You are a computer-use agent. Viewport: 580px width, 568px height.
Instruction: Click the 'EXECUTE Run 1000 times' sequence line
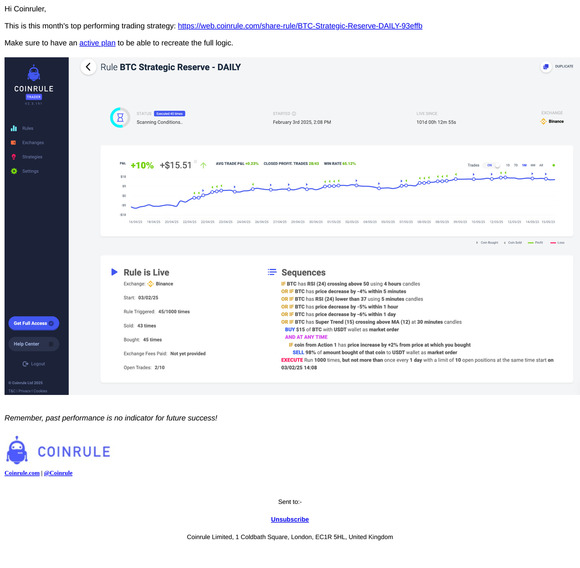point(417,364)
